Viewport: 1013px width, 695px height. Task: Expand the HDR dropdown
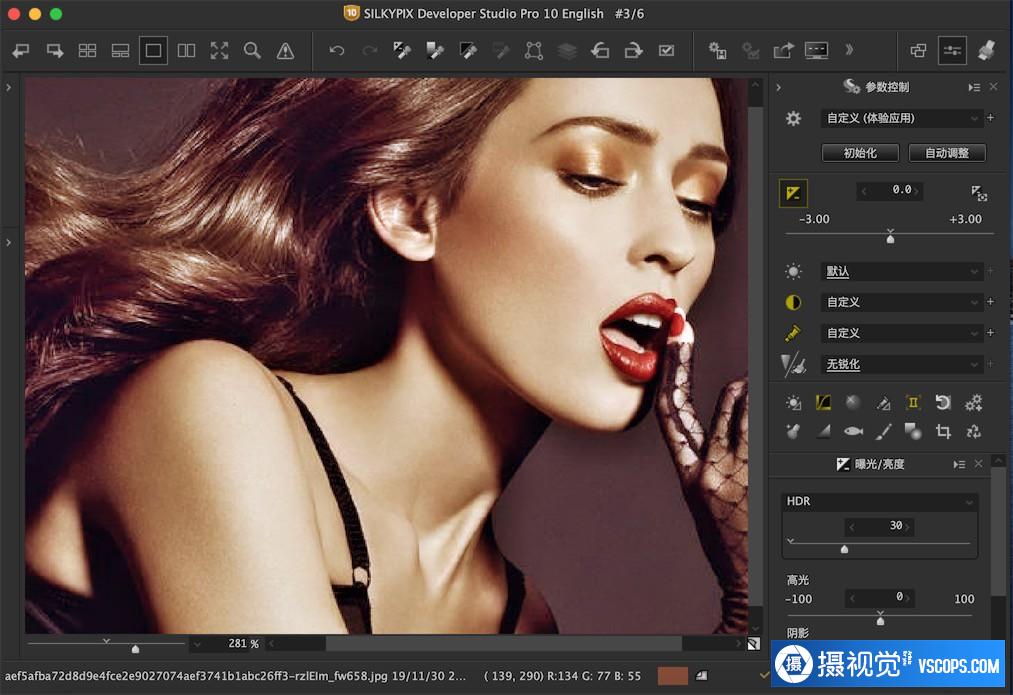879,502
